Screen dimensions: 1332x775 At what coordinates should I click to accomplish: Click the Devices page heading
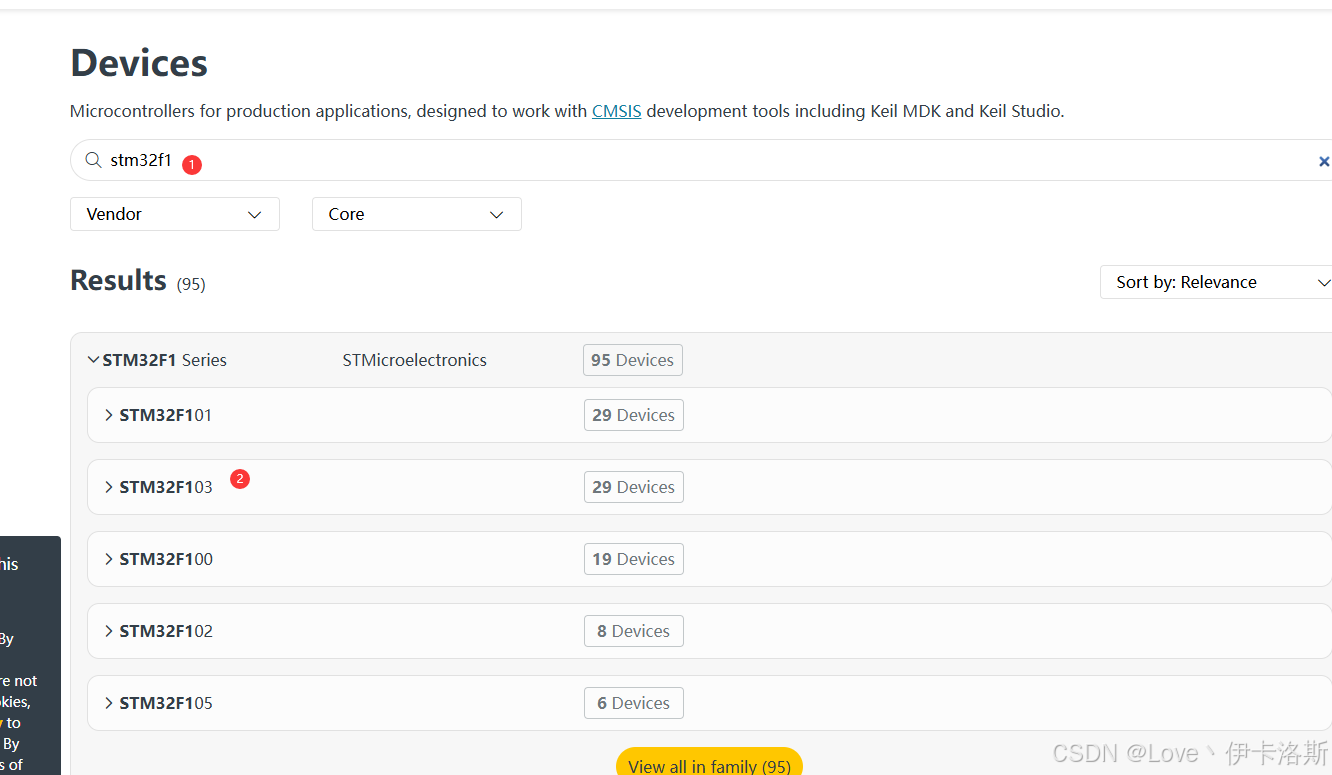(x=139, y=63)
